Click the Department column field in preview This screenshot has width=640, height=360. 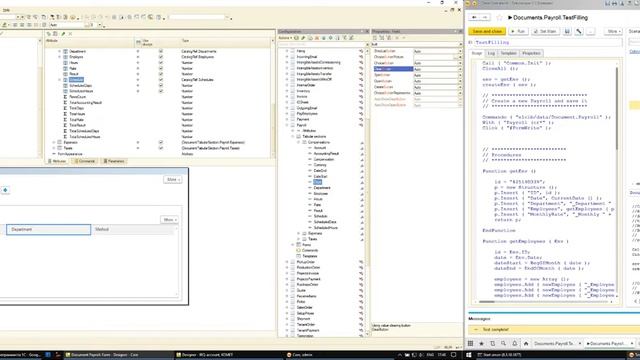49,230
